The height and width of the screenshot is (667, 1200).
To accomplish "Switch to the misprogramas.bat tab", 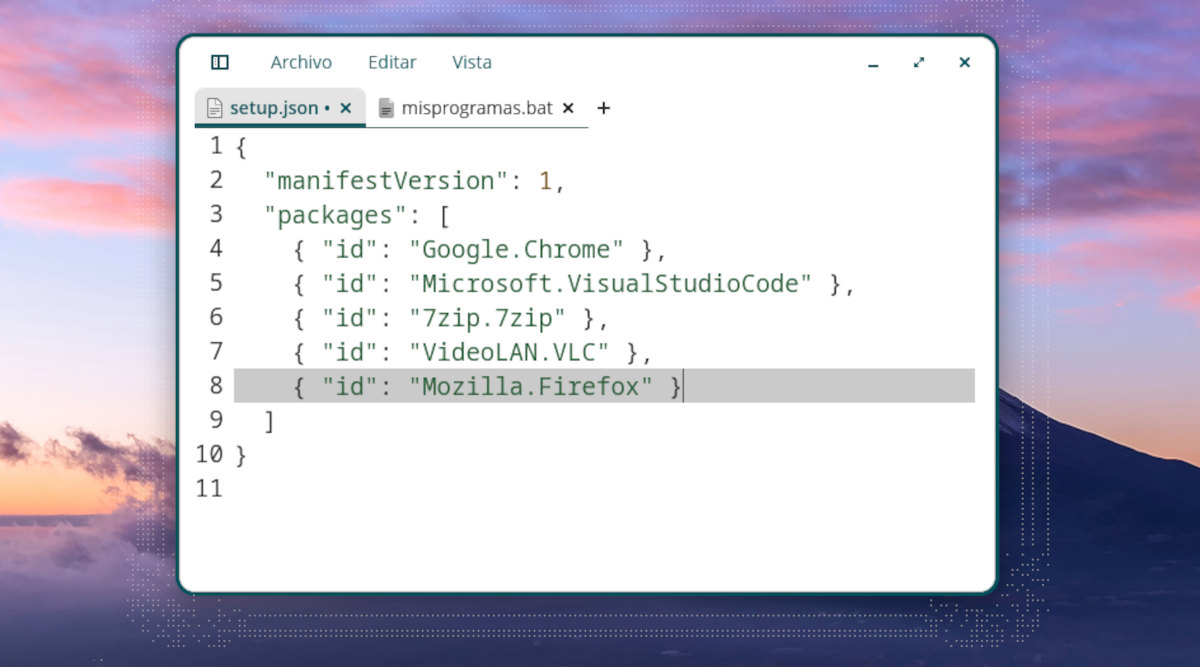I will point(476,108).
